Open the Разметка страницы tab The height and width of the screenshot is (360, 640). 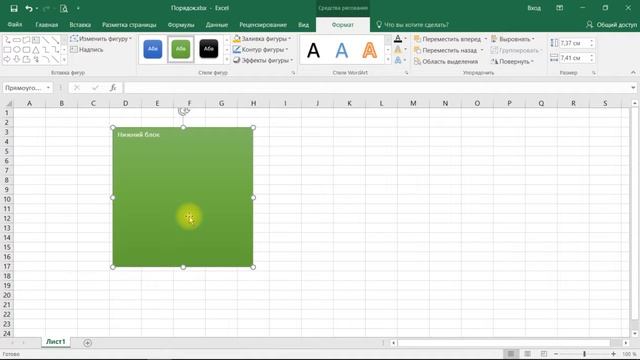pyautogui.click(x=129, y=24)
